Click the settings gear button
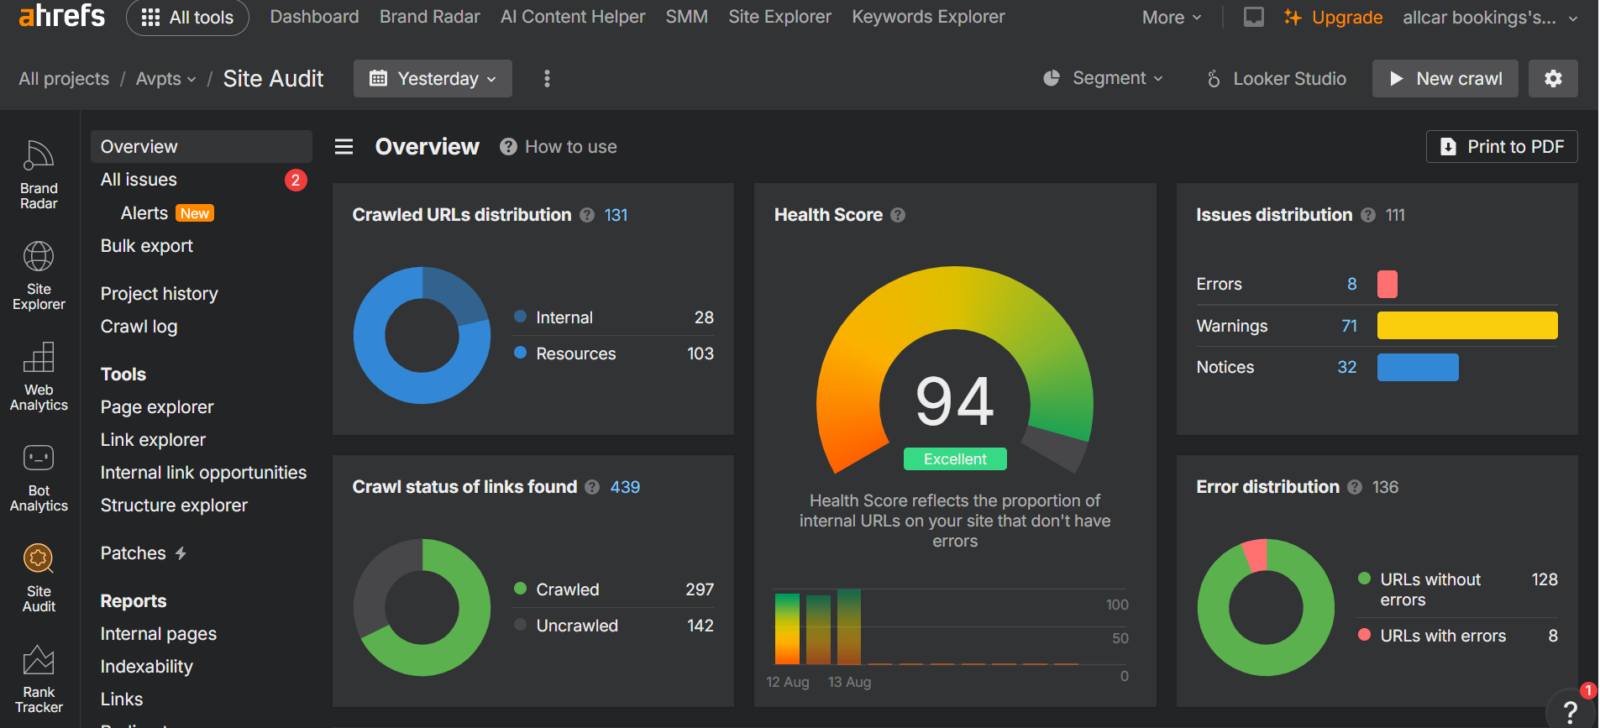 point(1553,78)
